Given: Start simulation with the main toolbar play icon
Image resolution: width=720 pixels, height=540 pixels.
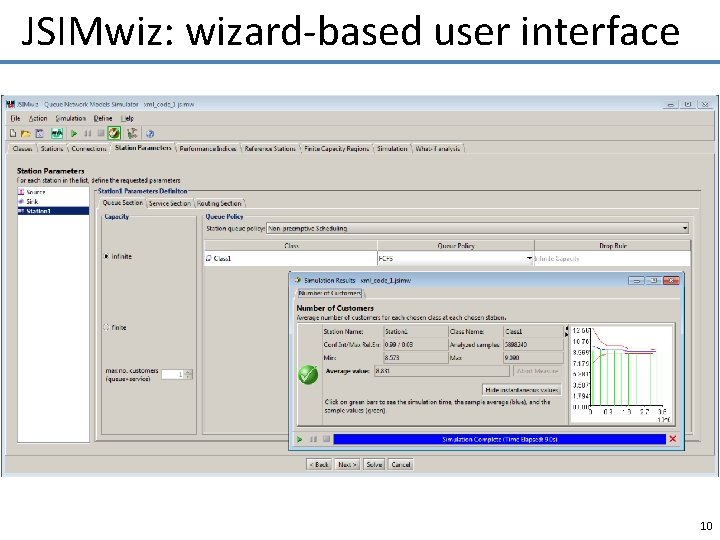Looking at the screenshot, I should 74,134.
